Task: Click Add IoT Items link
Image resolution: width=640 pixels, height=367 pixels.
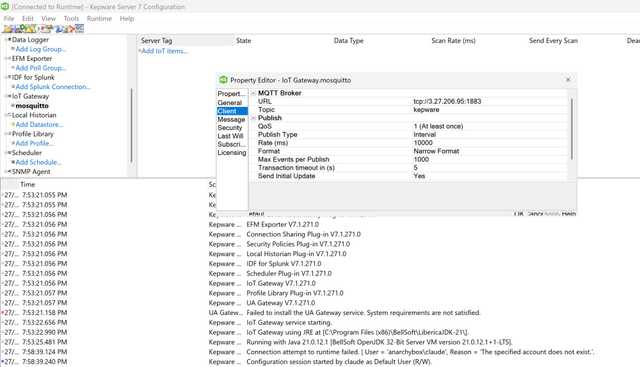Action: coord(164,51)
